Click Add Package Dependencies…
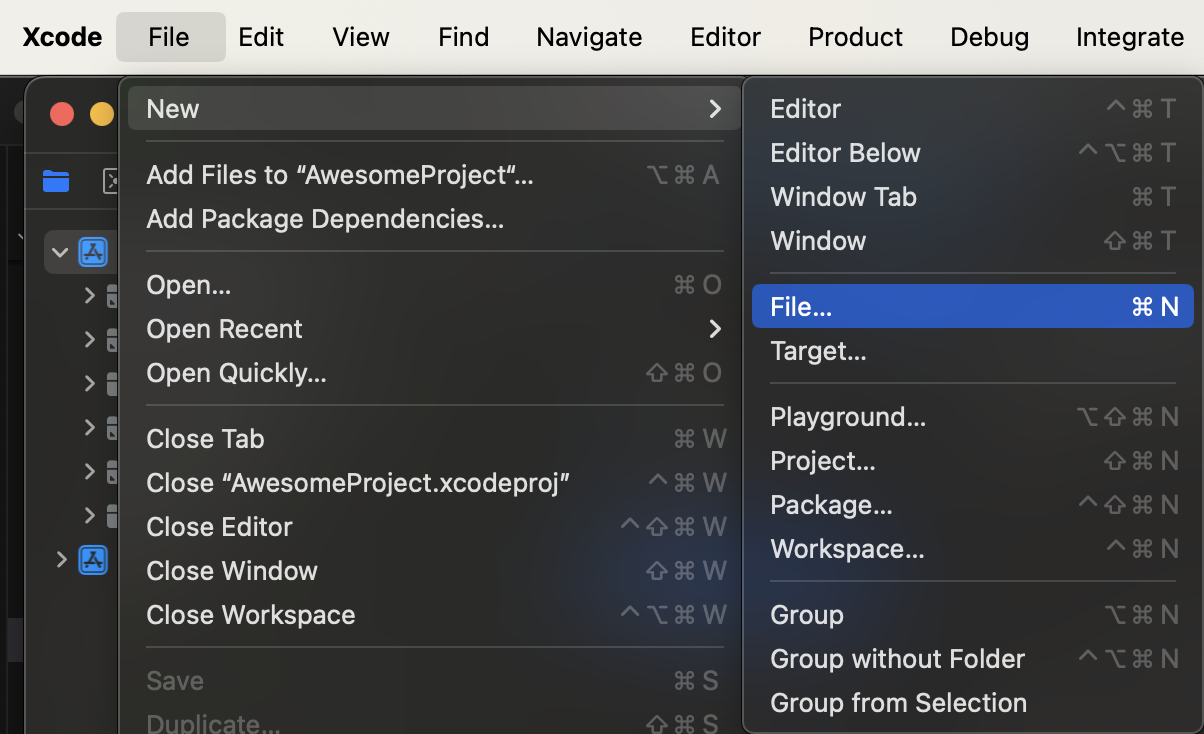The width and height of the screenshot is (1204, 734). click(x=325, y=219)
